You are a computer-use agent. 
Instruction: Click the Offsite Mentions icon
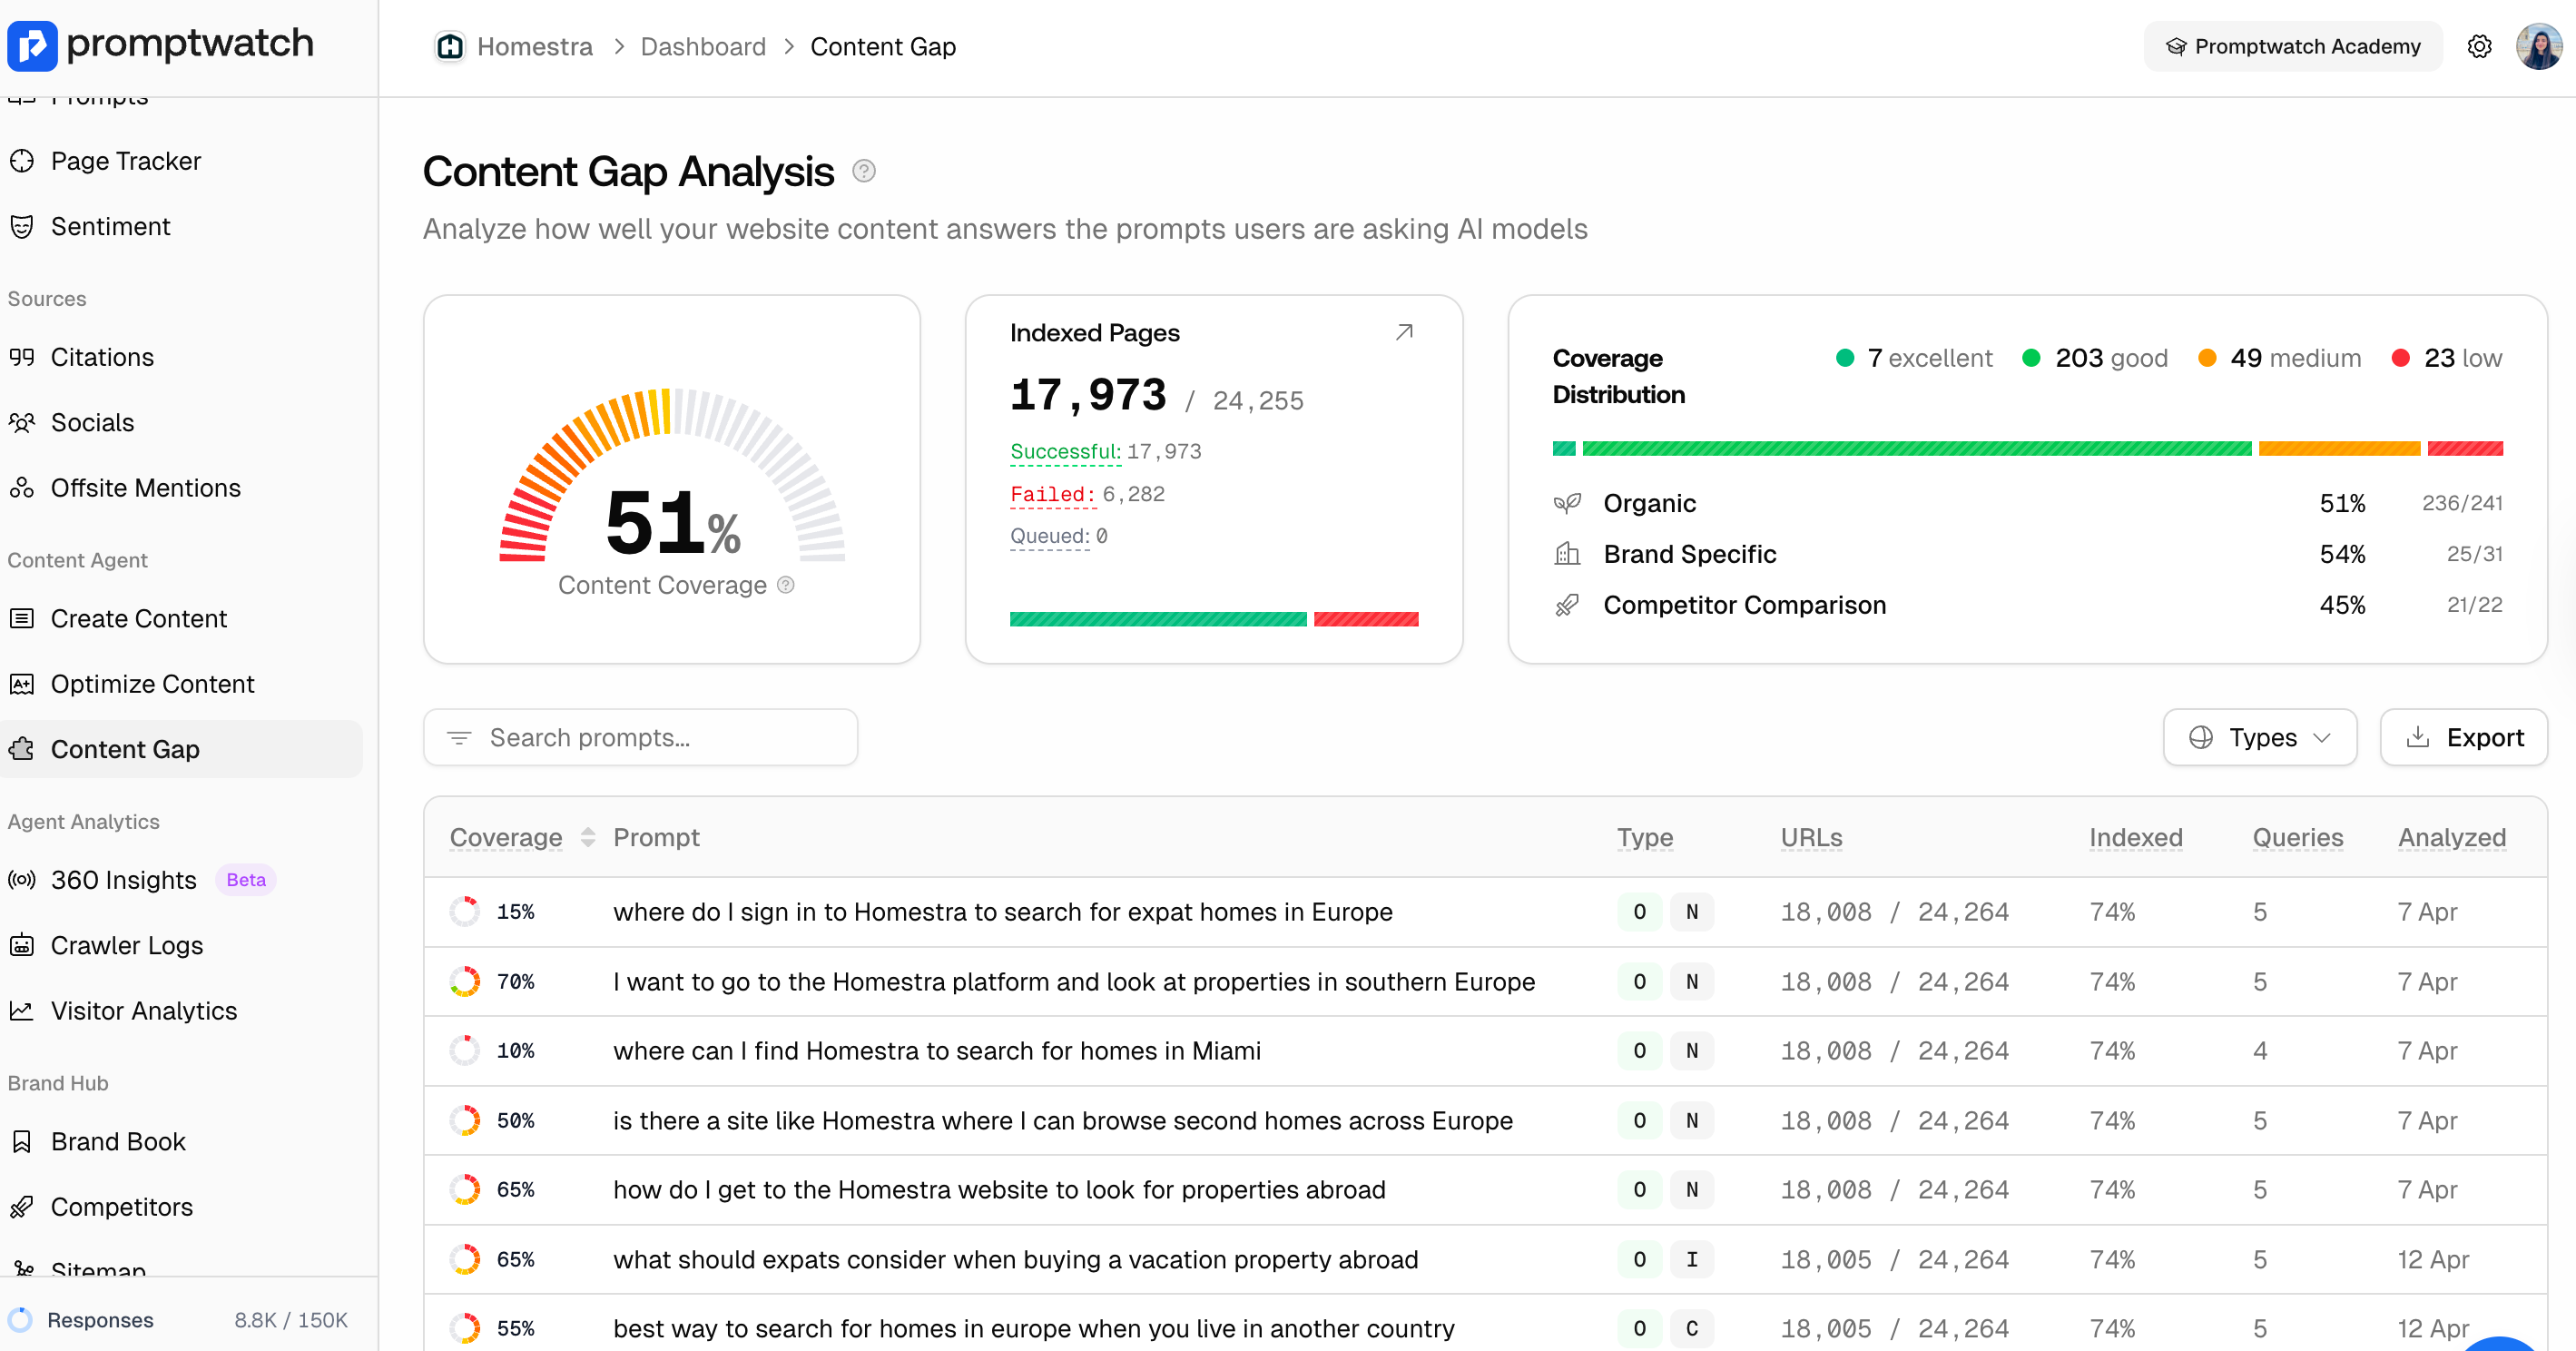pos(22,488)
